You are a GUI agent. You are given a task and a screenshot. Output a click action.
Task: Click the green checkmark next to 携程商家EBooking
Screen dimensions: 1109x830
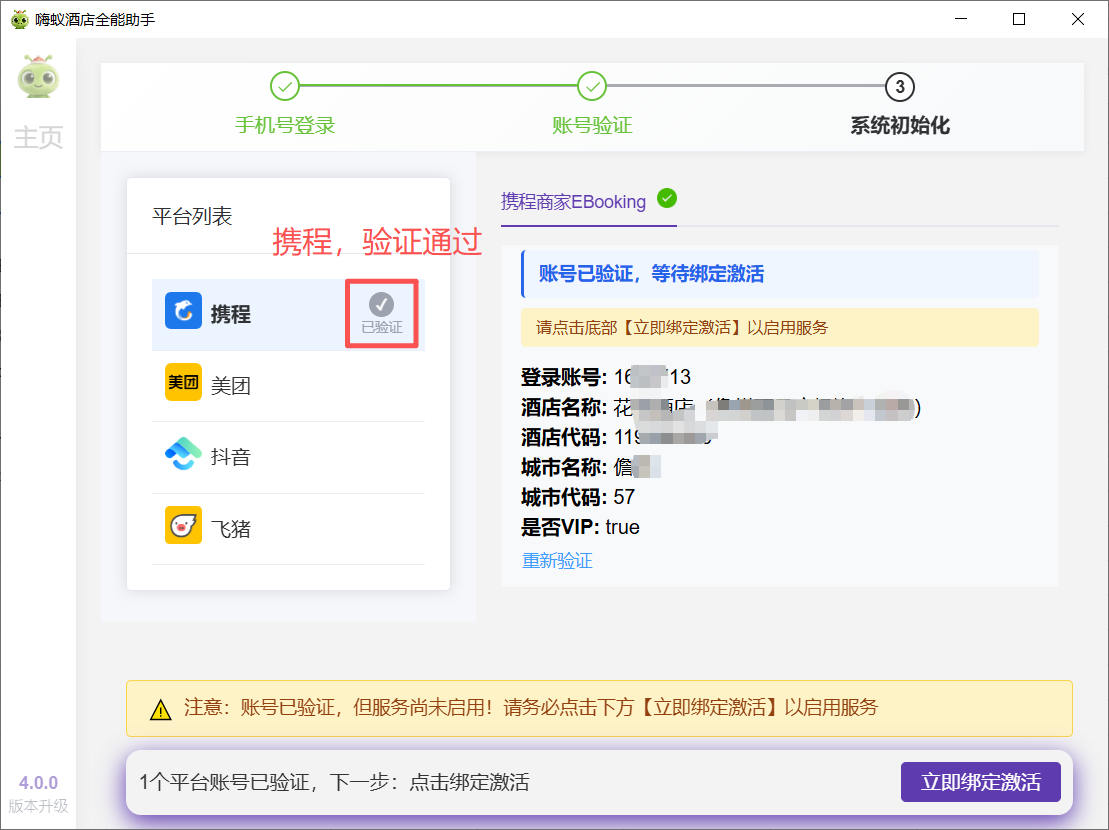667,197
